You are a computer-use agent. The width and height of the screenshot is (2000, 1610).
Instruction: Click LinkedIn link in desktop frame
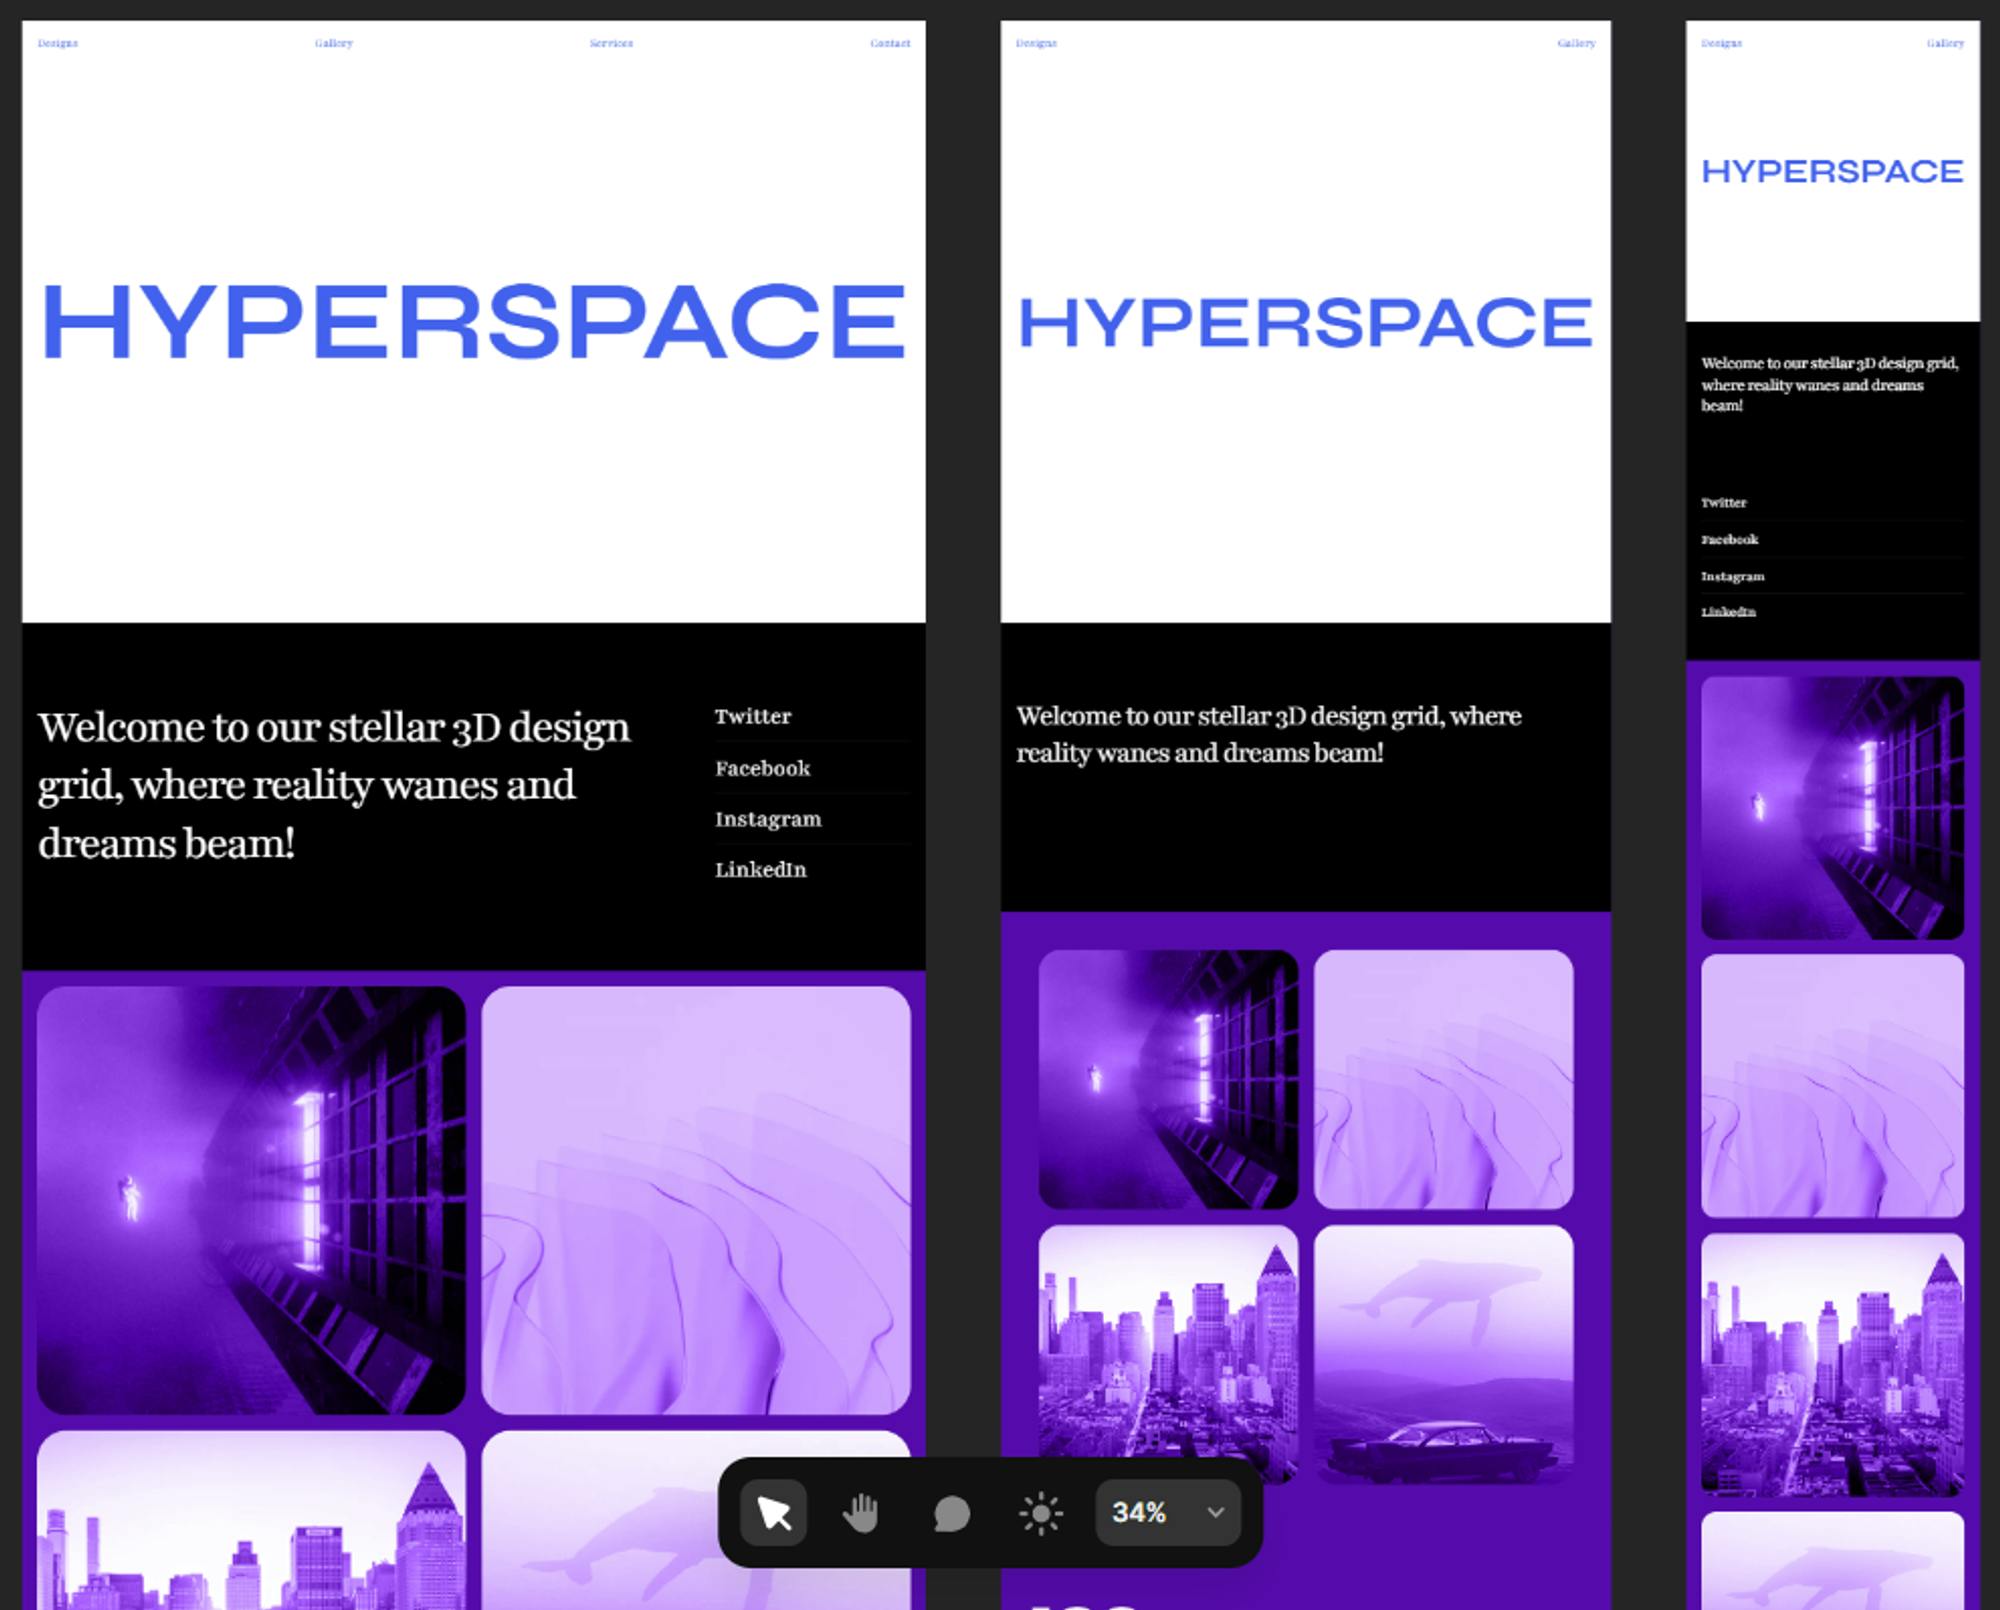coord(760,869)
